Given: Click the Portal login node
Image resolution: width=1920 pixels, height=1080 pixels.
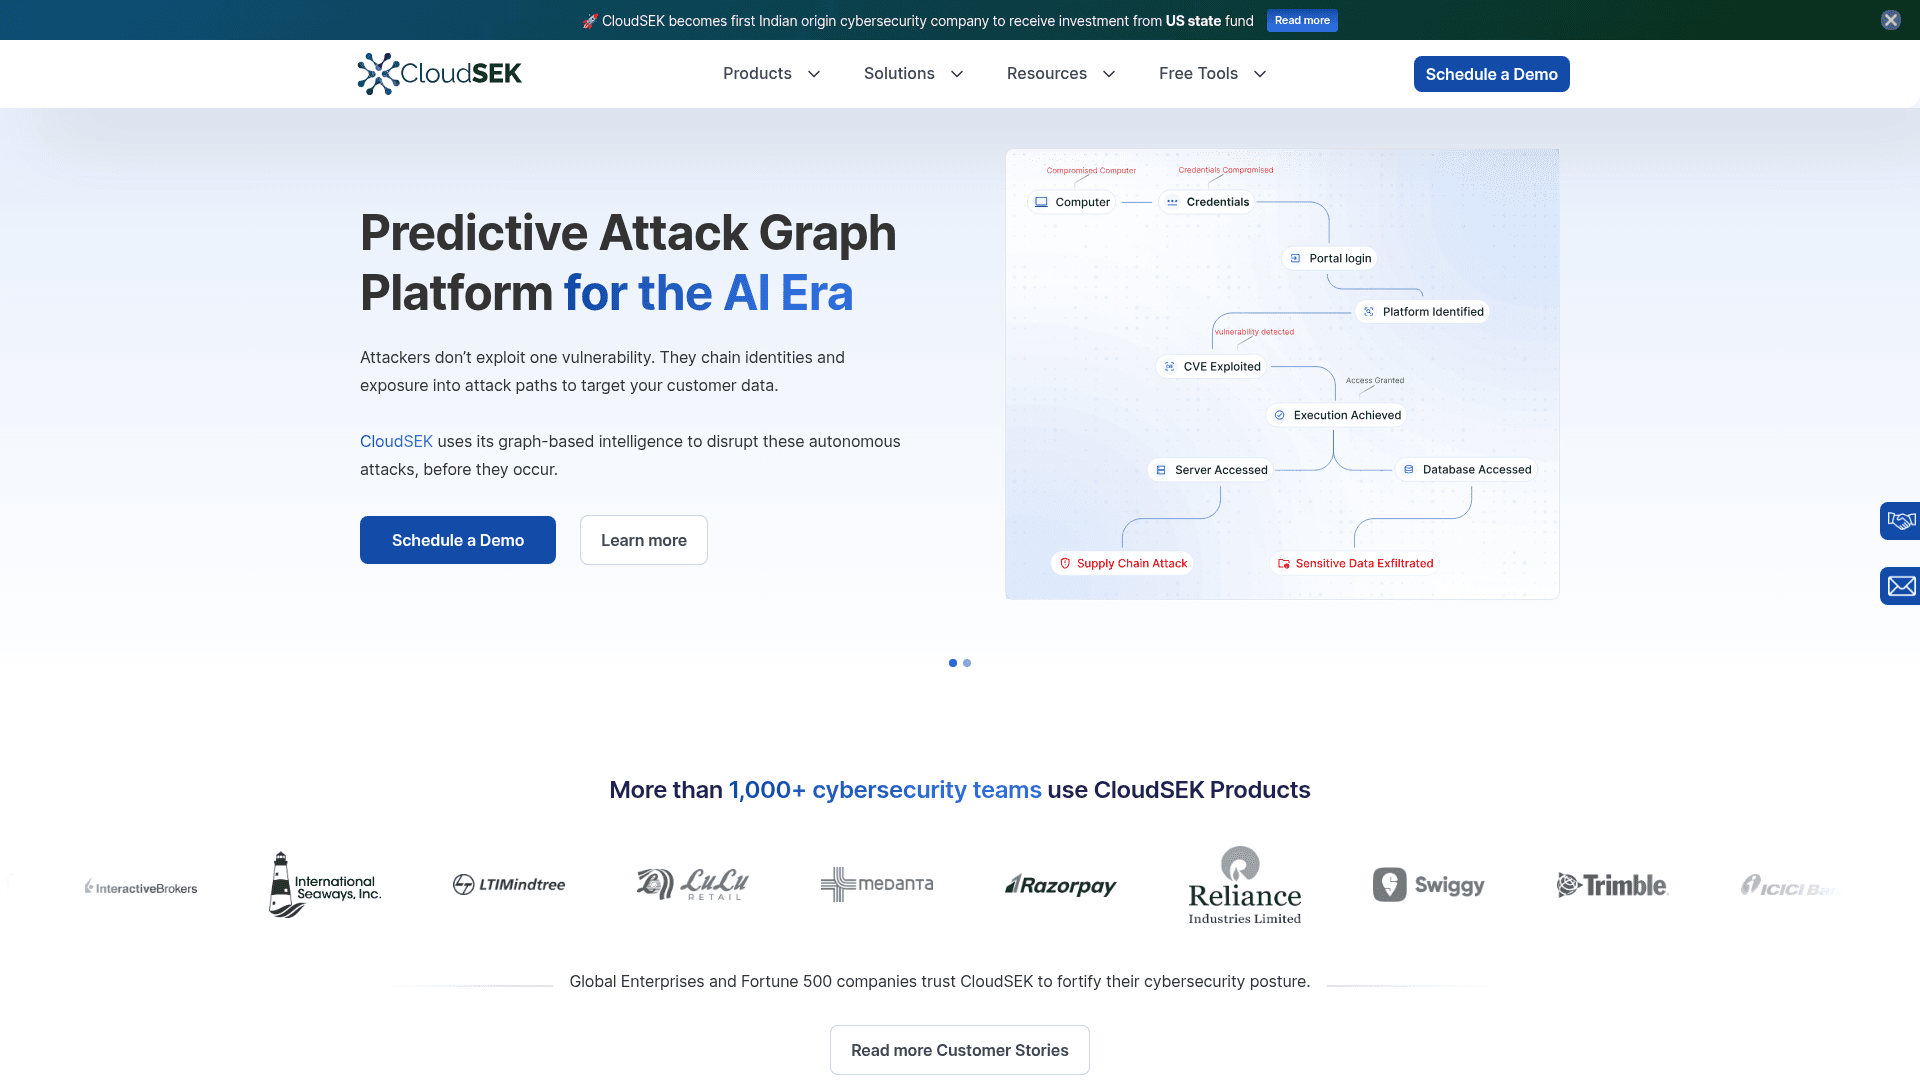Looking at the screenshot, I should tap(1330, 258).
